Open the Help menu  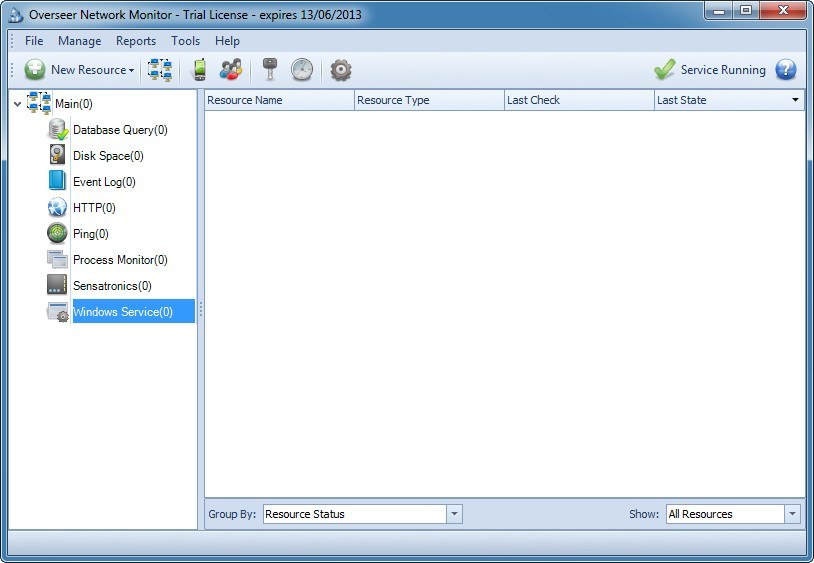227,41
